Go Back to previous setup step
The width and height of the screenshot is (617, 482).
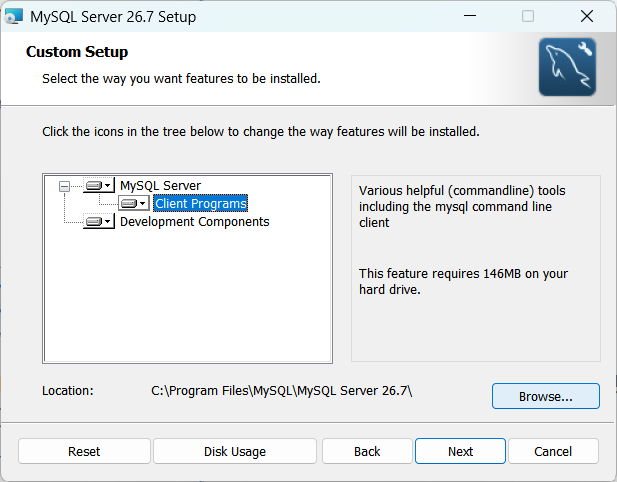[367, 451]
